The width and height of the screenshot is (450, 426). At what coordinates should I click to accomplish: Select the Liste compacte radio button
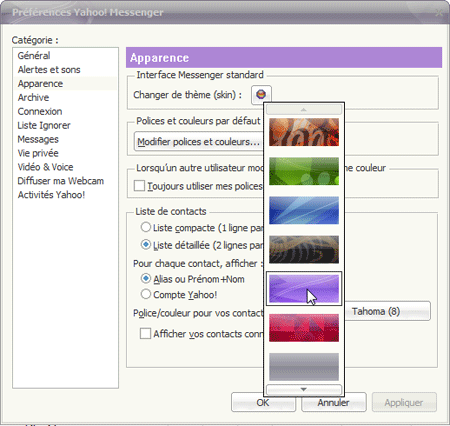pyautogui.click(x=146, y=227)
